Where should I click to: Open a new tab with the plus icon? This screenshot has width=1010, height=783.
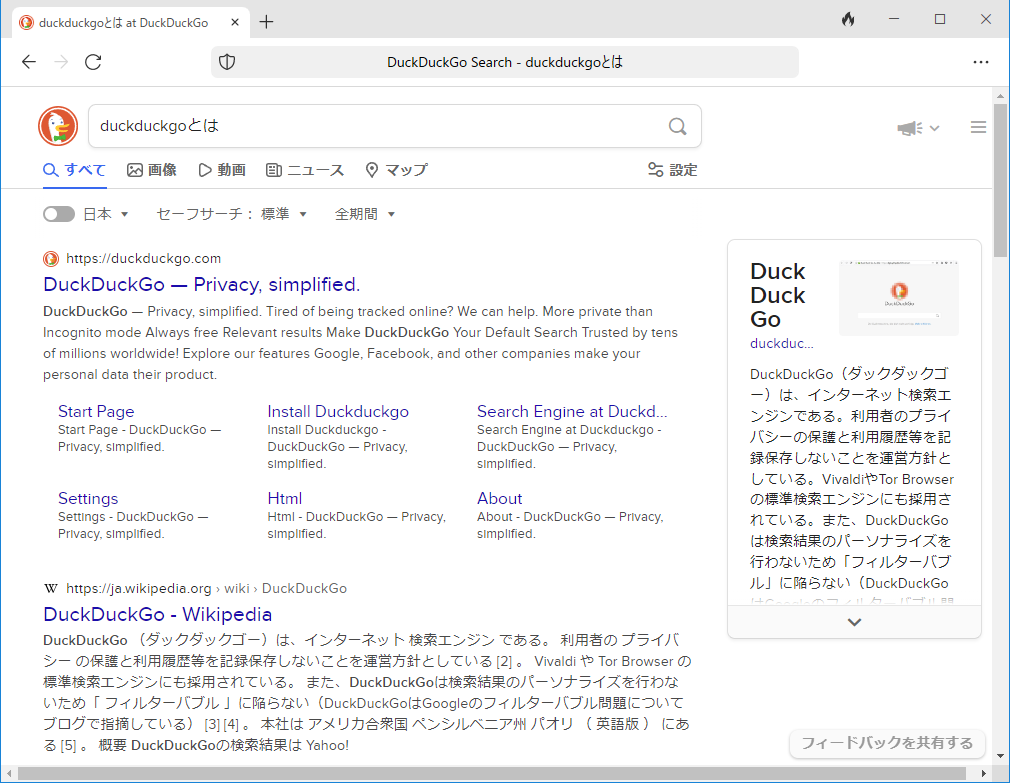[x=266, y=22]
